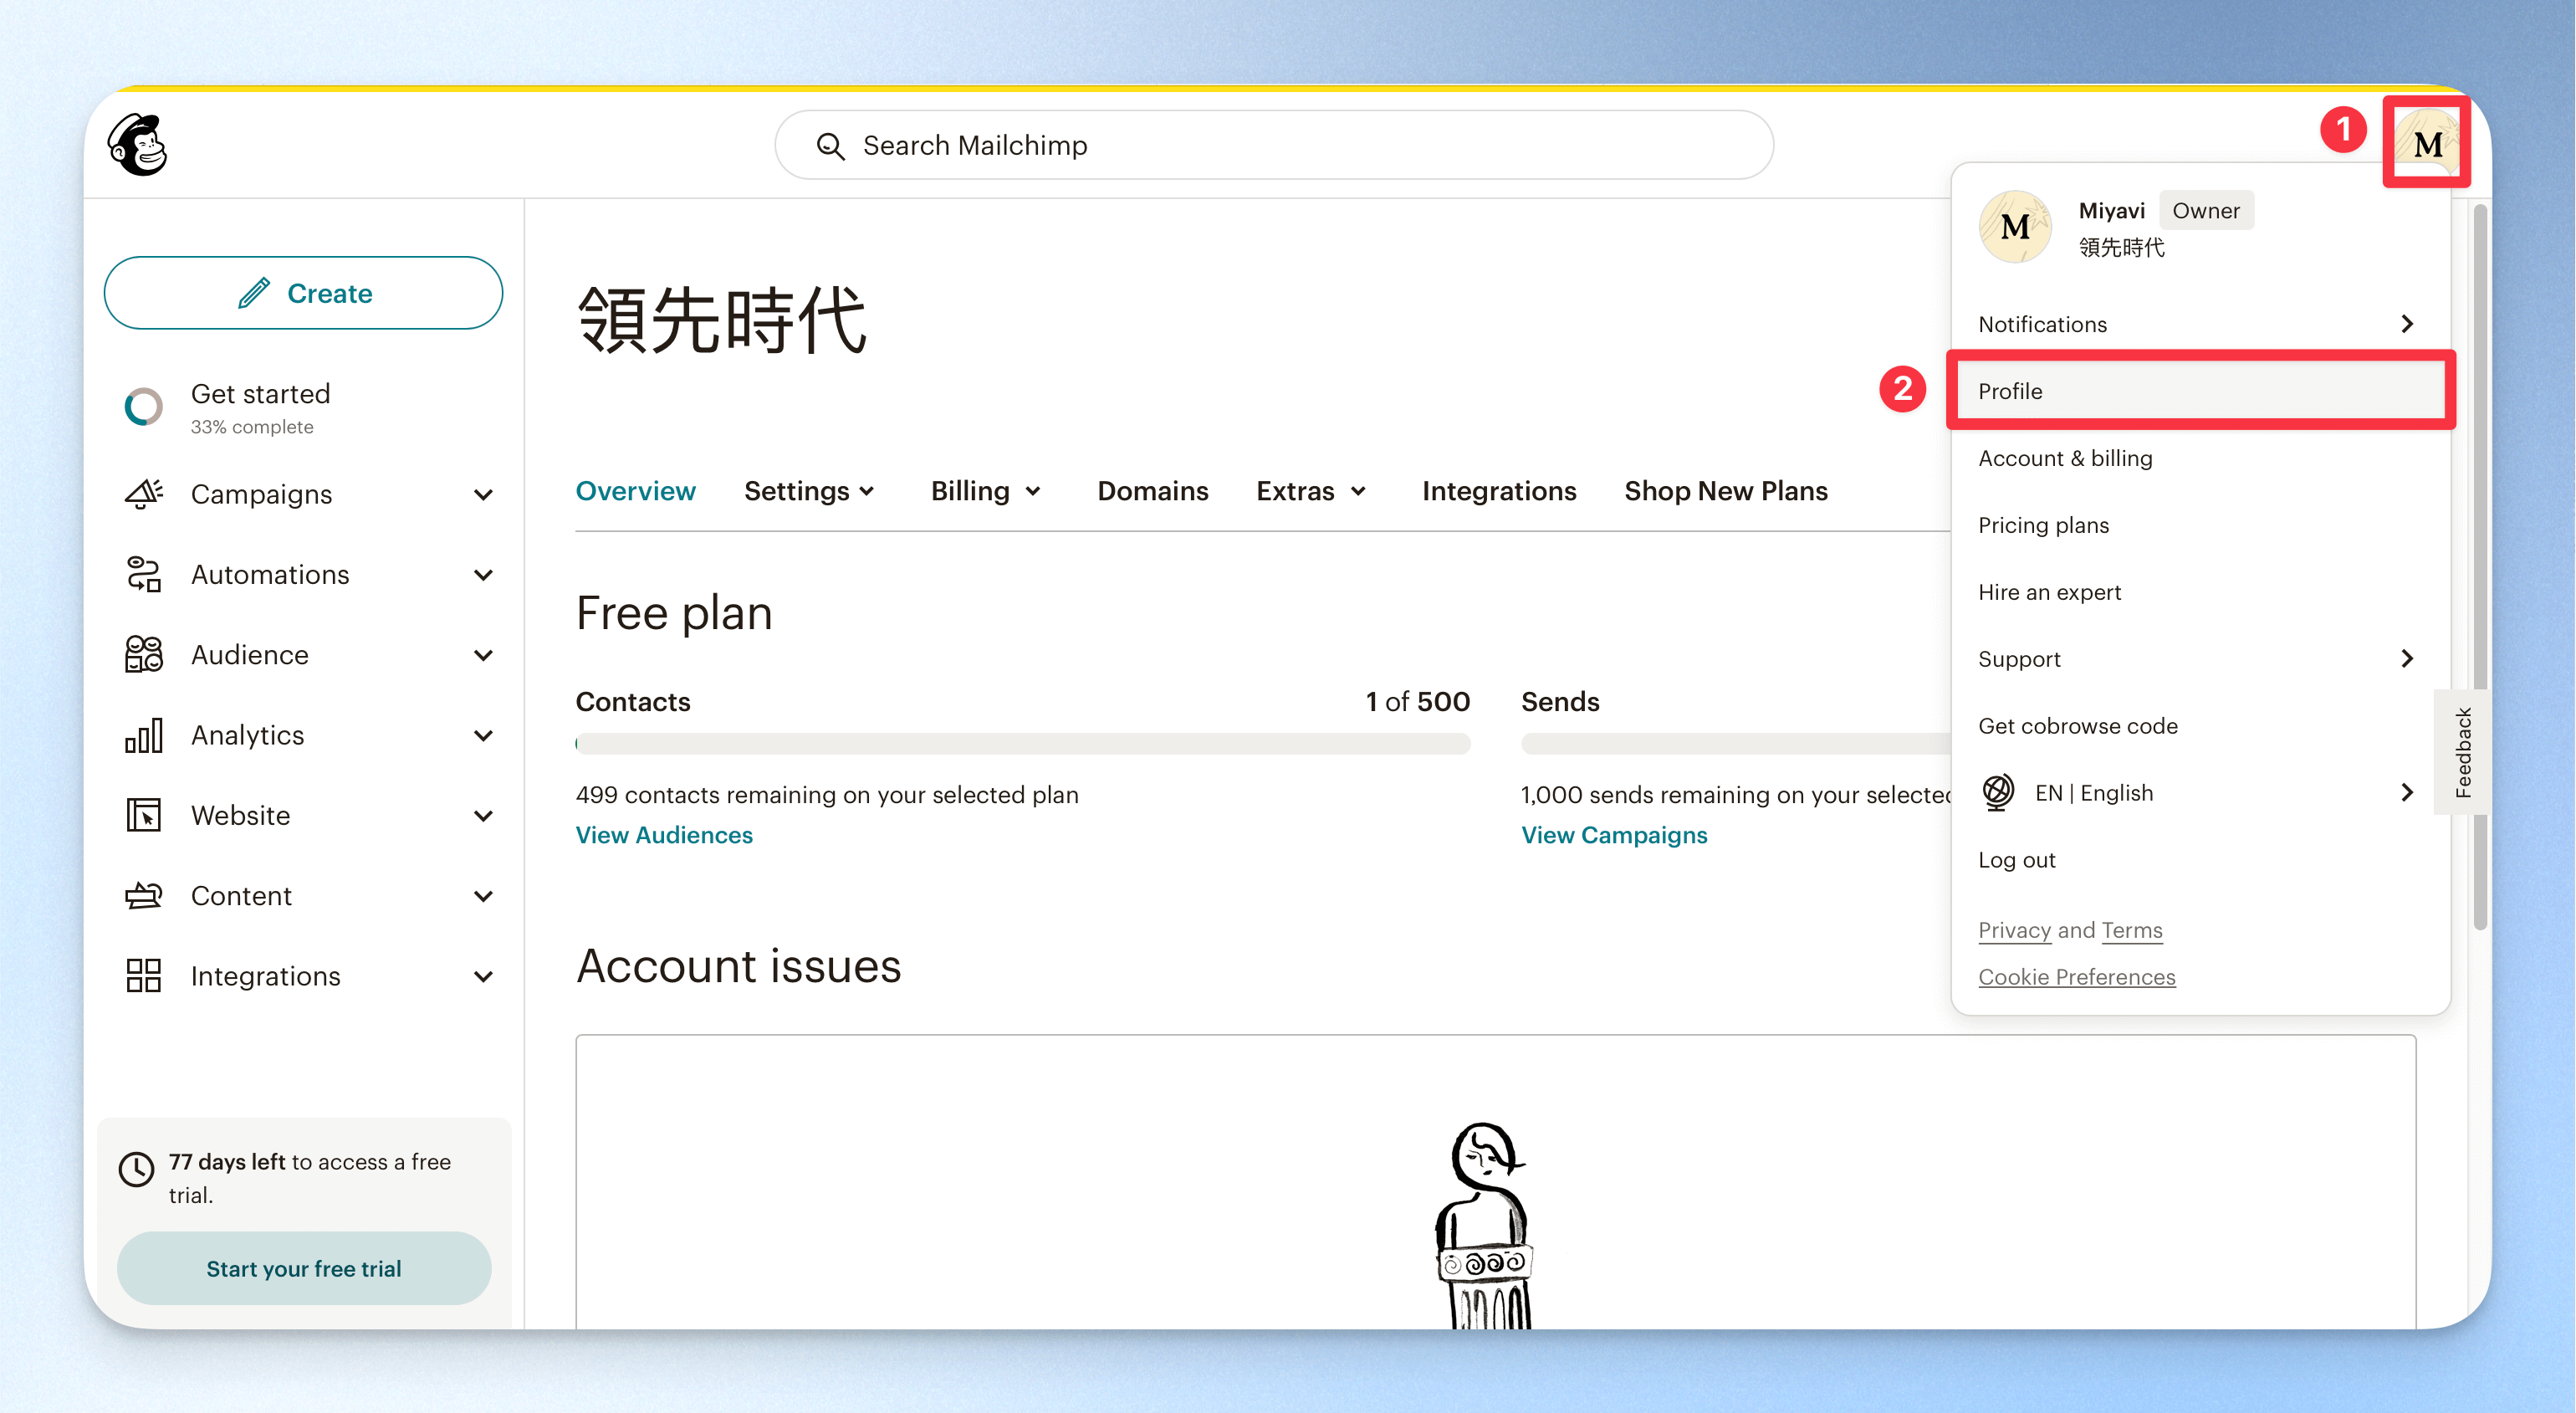Click into the Search Mailchimp field
This screenshot has height=1413, width=2576.
1274,145
